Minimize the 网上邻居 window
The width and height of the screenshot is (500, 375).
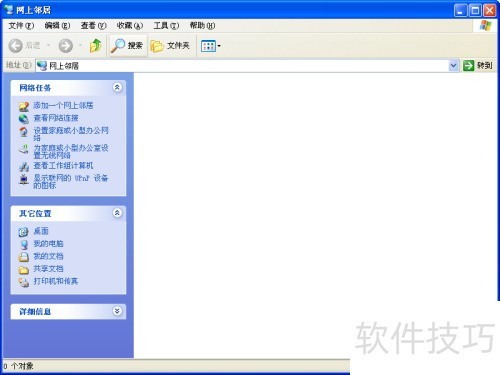(460, 10)
